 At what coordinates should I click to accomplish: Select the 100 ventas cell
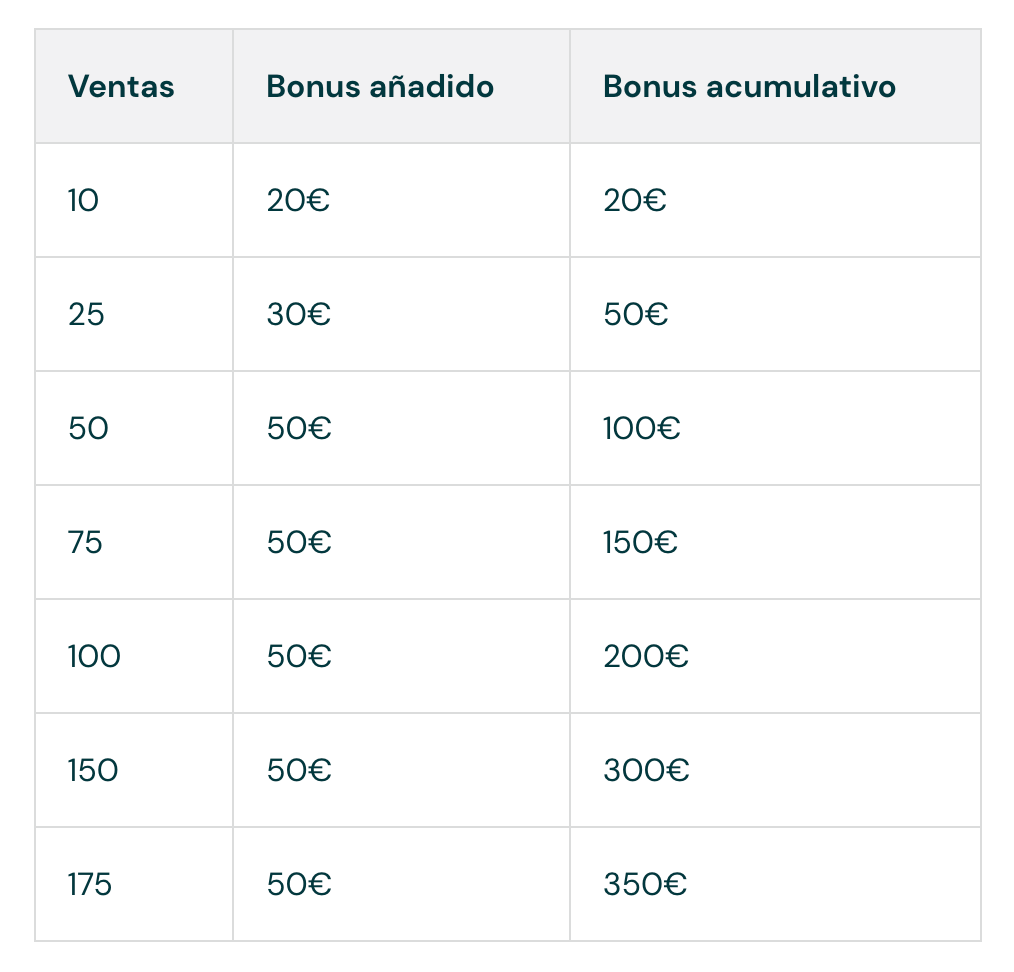click(94, 657)
